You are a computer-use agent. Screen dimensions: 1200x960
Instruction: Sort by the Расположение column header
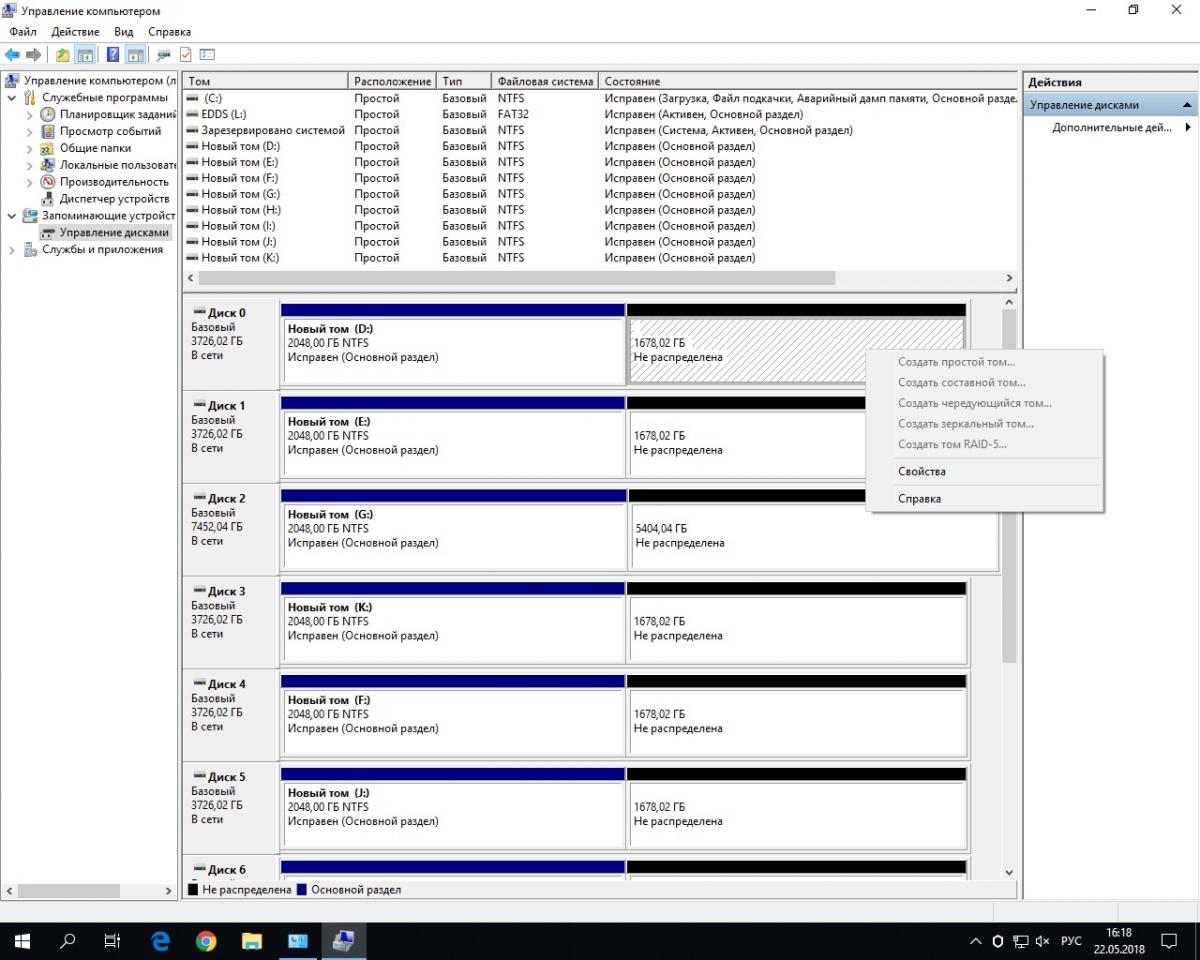point(393,81)
